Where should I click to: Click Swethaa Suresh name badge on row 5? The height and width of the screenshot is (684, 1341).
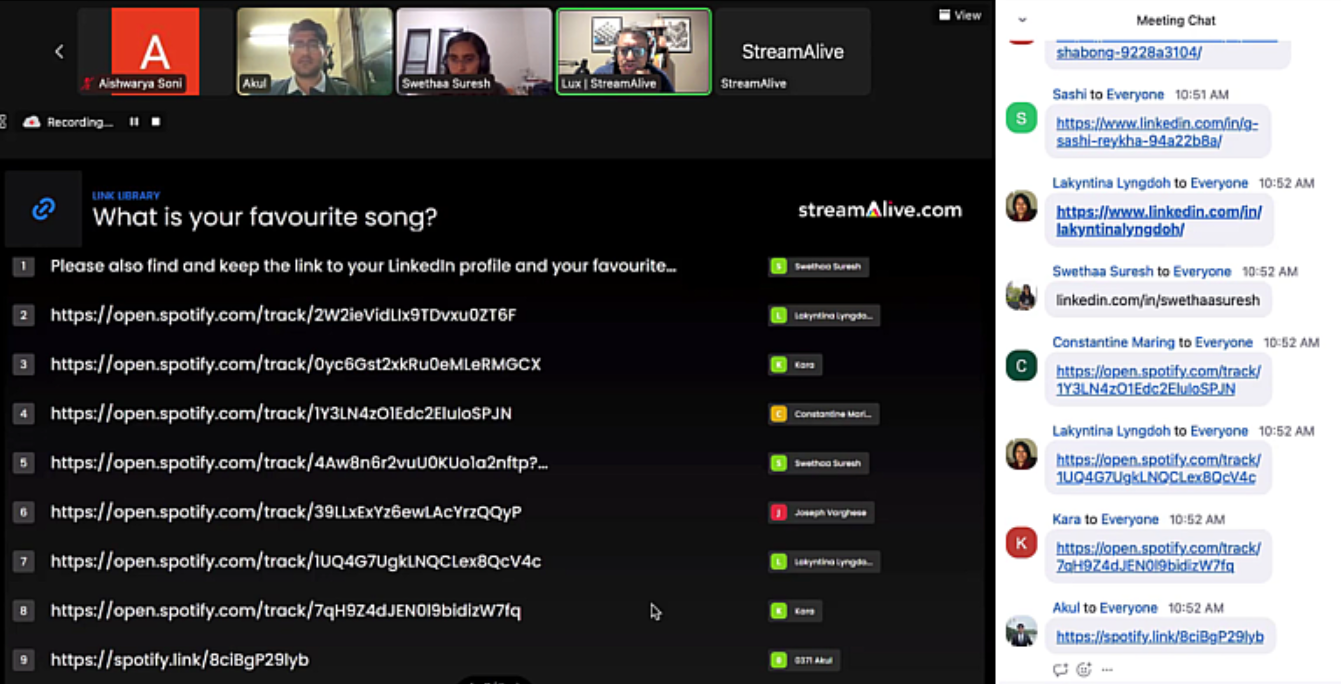[x=818, y=463]
